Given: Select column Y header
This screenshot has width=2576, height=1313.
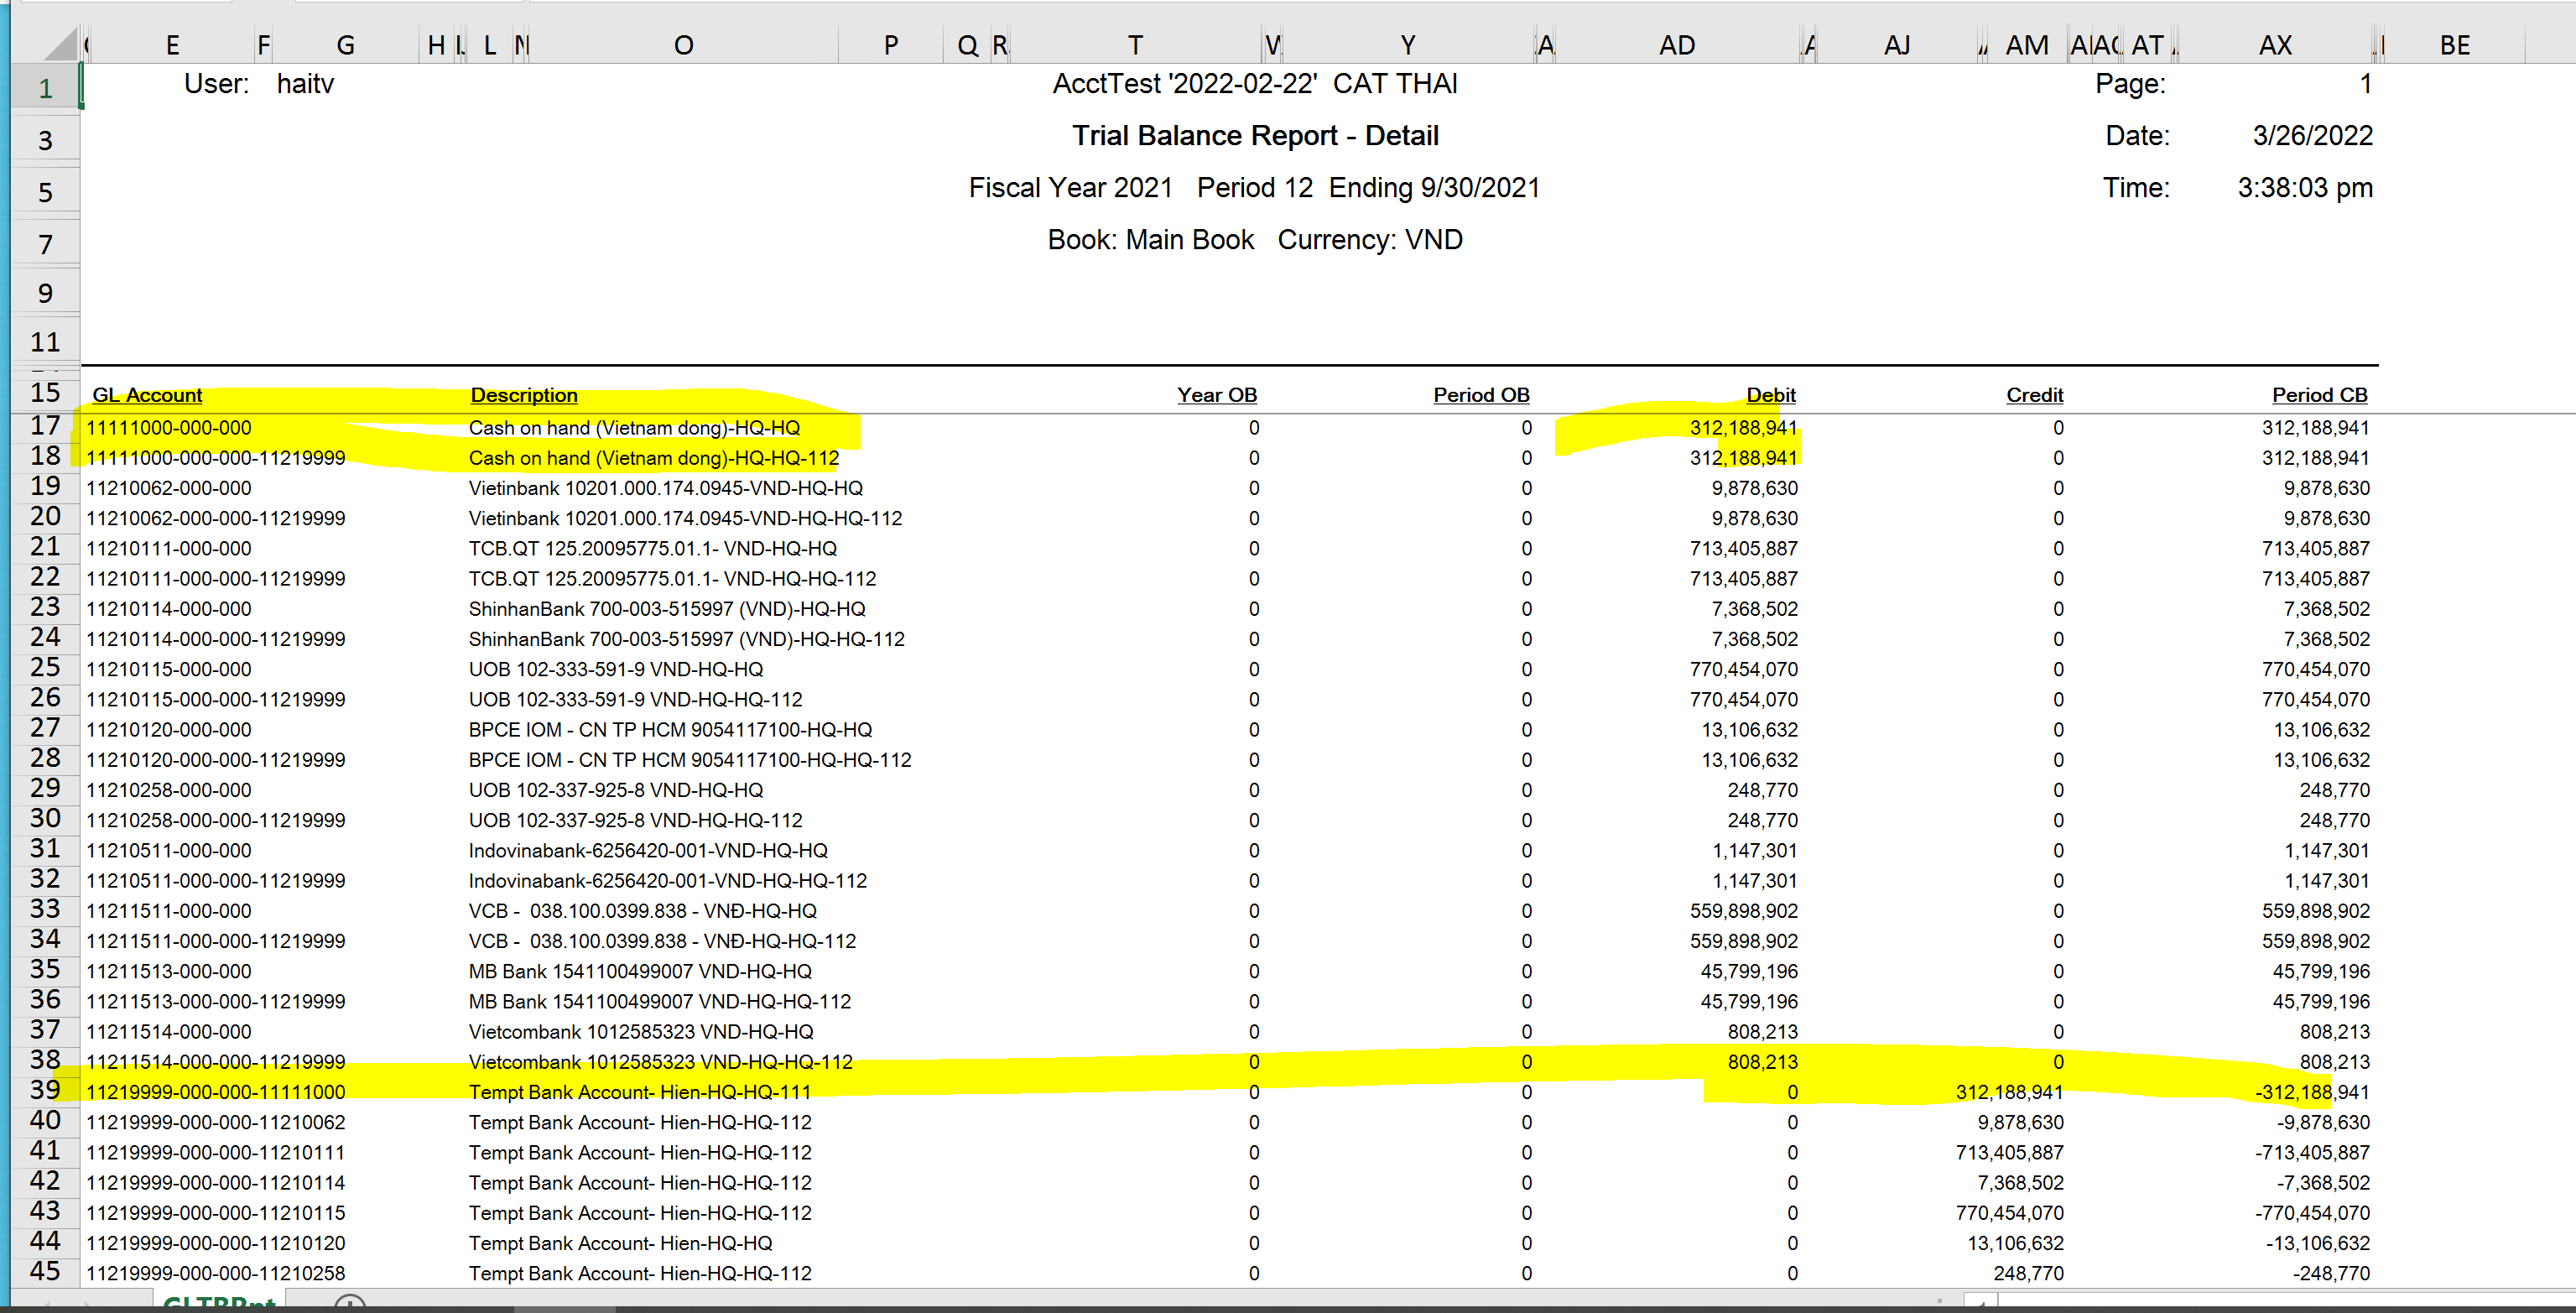Looking at the screenshot, I should pos(1407,45).
